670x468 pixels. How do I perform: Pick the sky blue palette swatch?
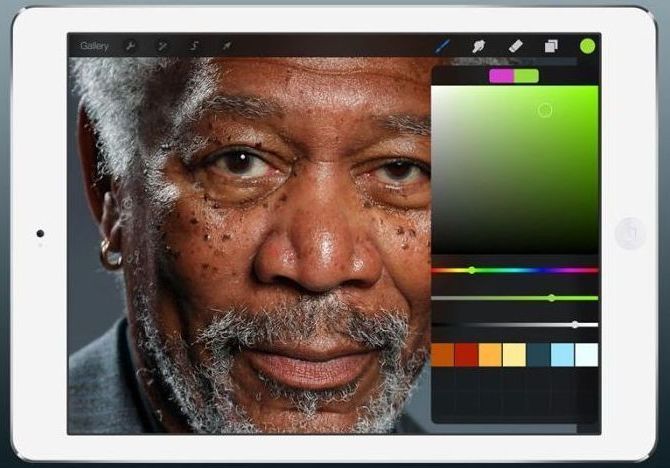pyautogui.click(x=562, y=355)
